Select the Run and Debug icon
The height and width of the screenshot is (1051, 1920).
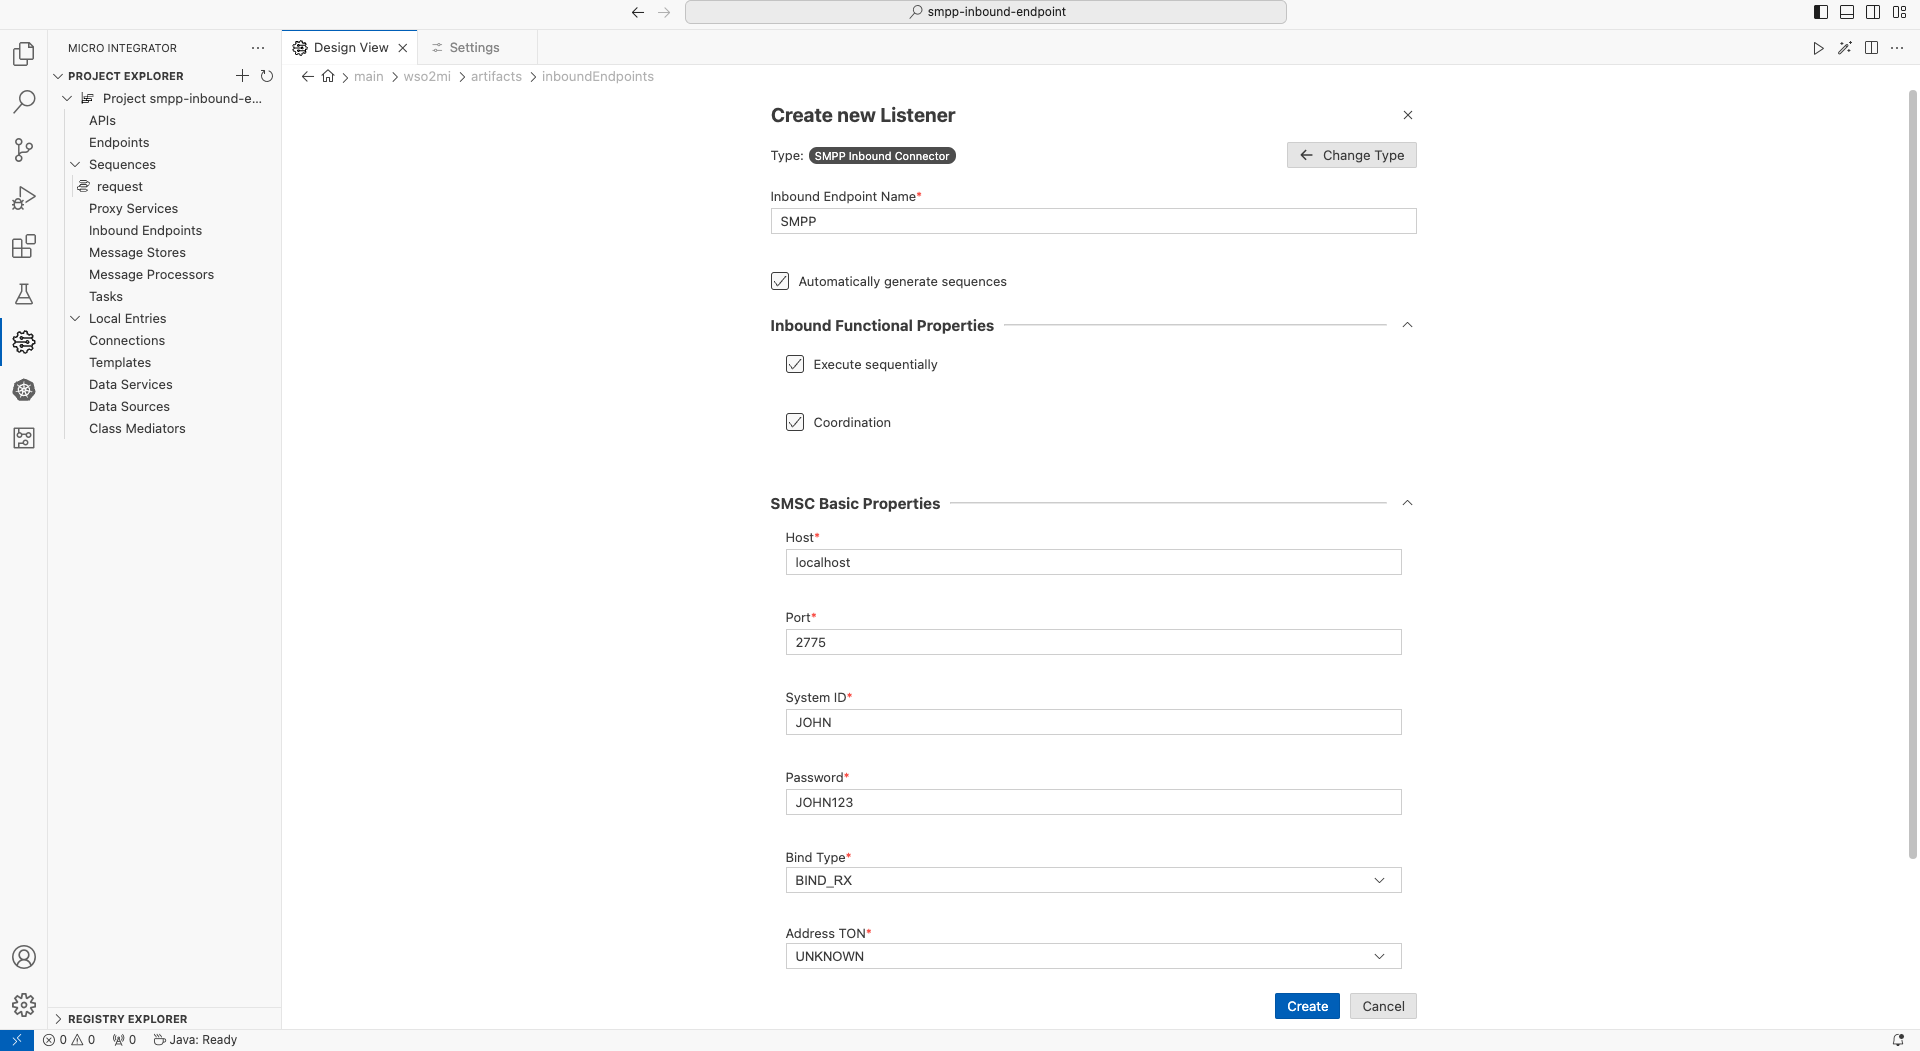24,197
